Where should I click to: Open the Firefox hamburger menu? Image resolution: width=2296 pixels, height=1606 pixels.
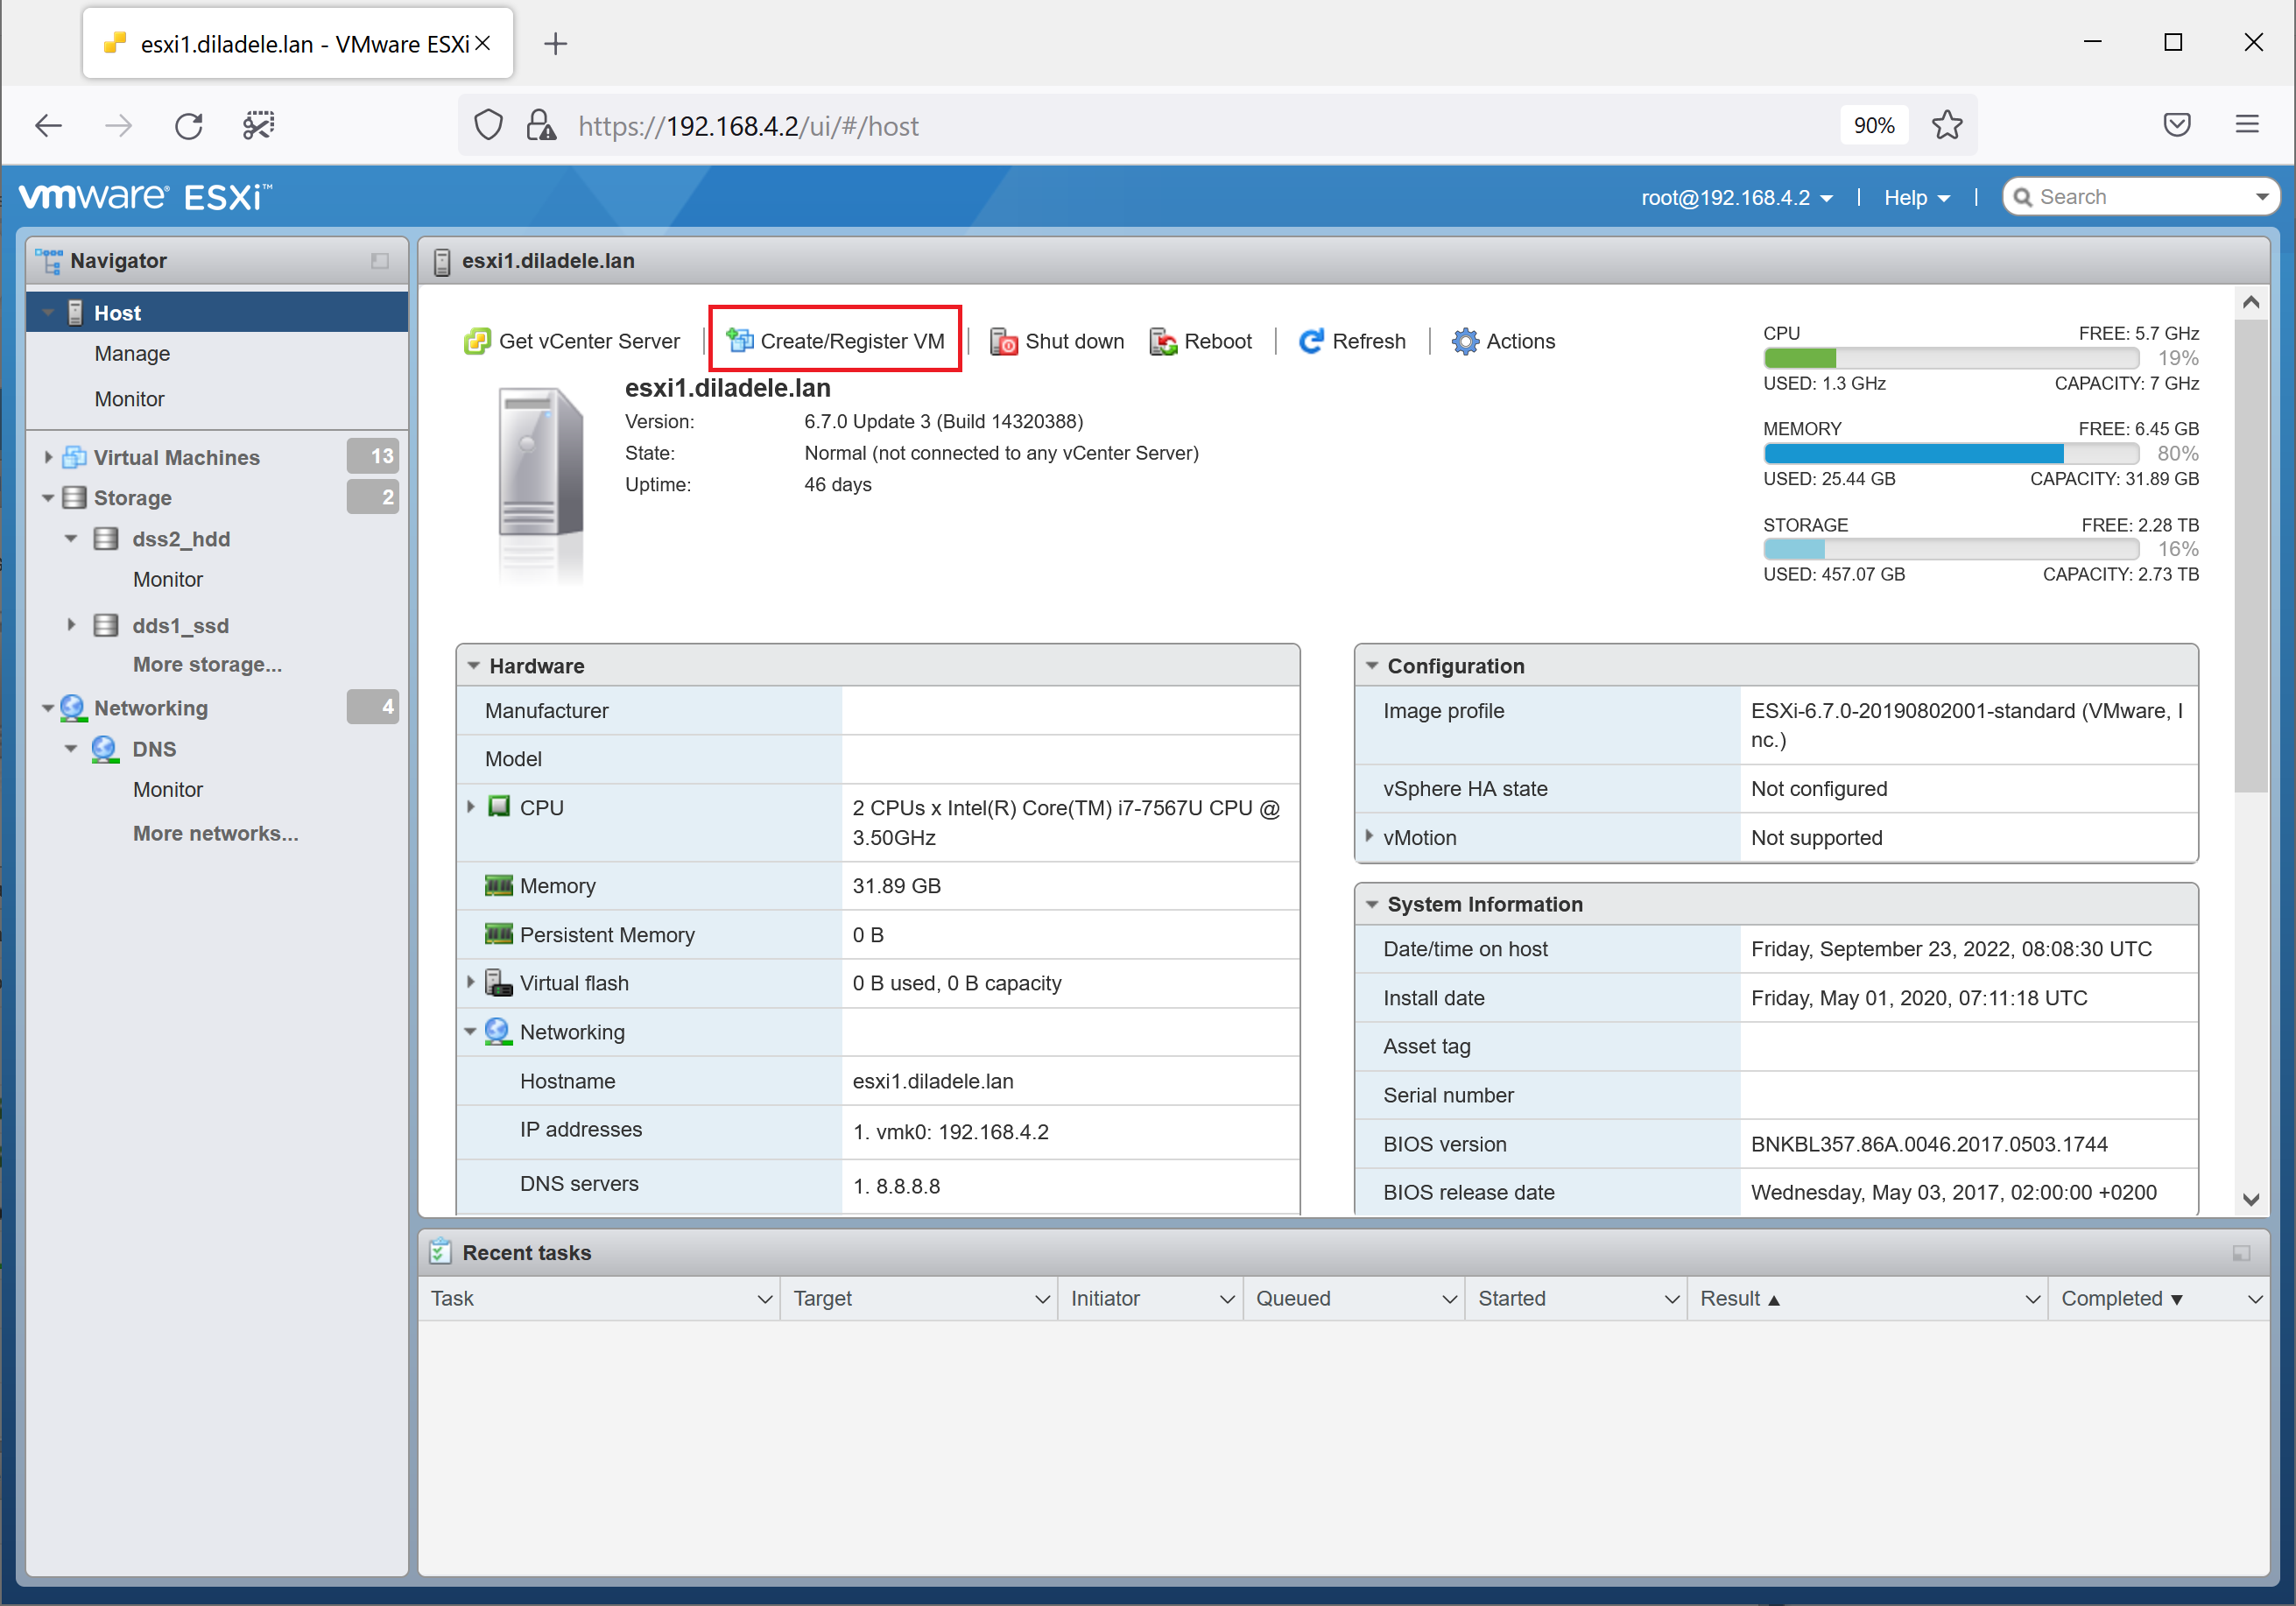pyautogui.click(x=2247, y=125)
